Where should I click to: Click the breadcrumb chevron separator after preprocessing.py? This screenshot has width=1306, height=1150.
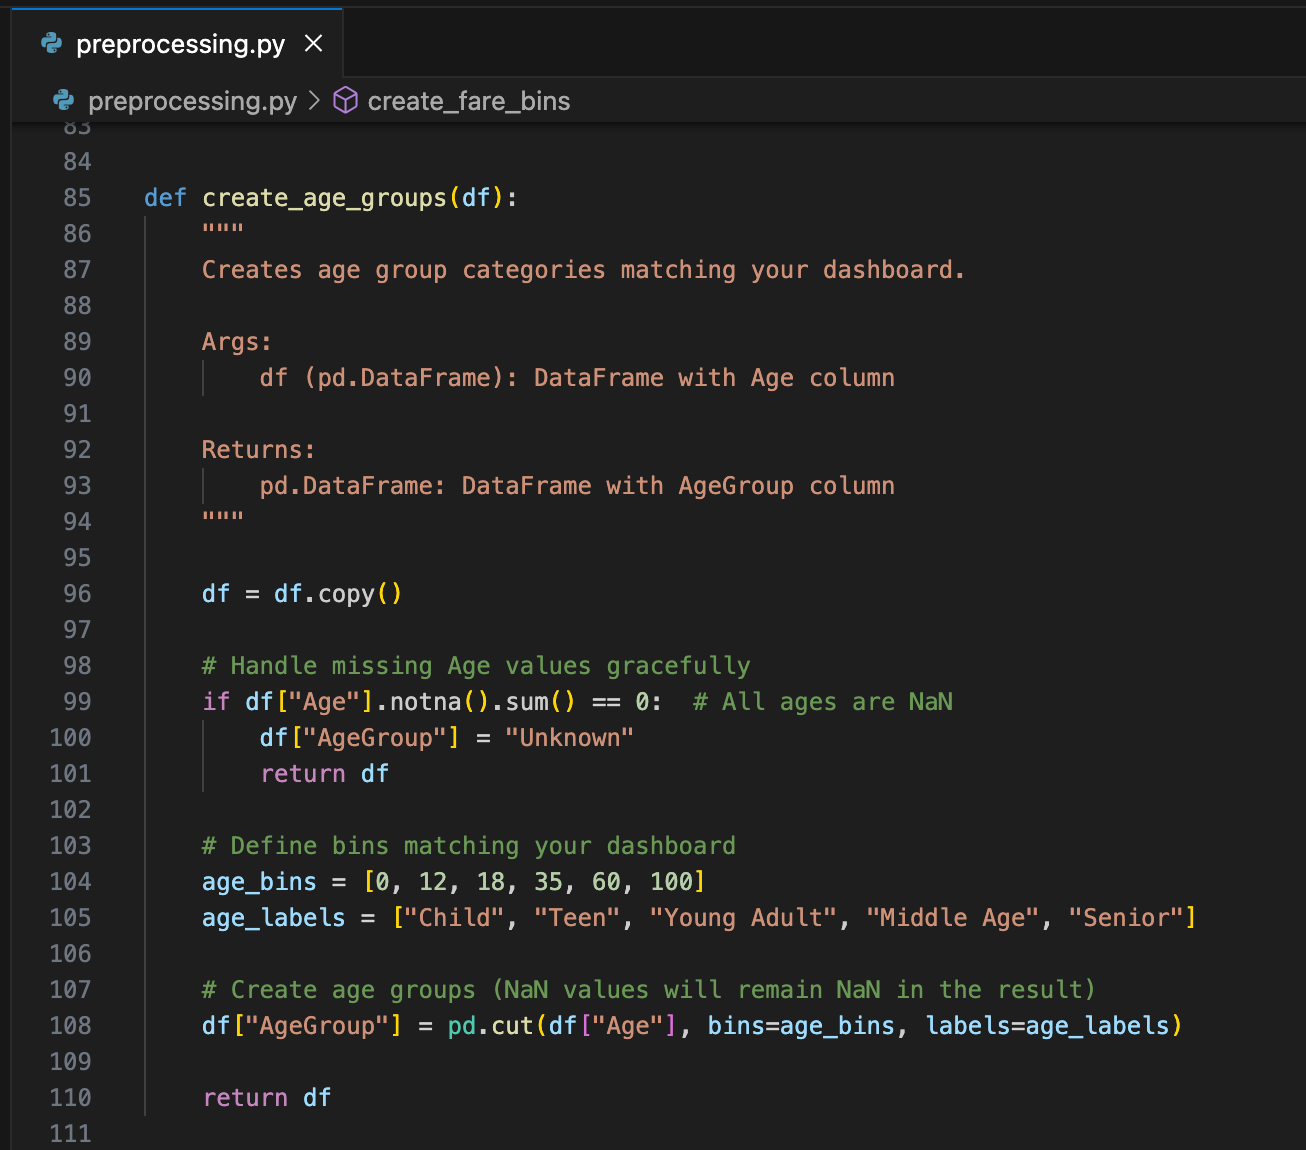315,101
